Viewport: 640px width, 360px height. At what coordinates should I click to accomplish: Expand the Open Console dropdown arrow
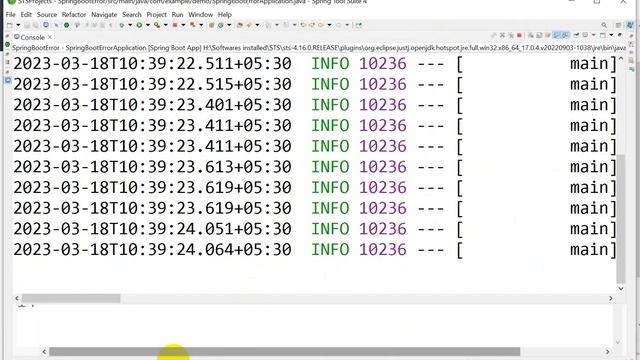coord(611,36)
